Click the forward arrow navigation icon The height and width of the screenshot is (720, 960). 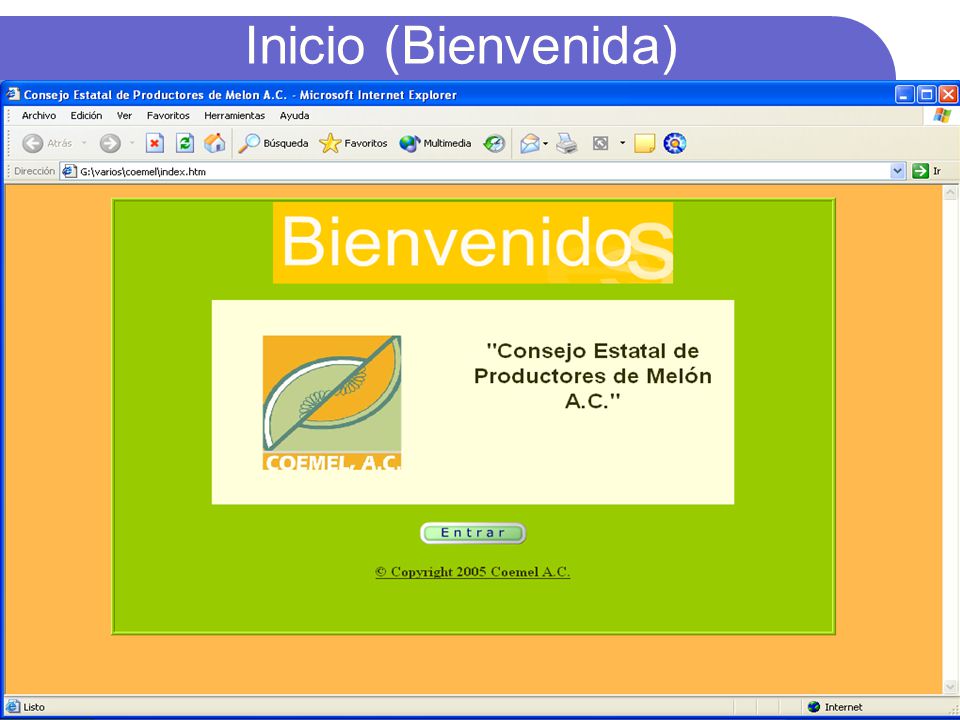coord(110,143)
